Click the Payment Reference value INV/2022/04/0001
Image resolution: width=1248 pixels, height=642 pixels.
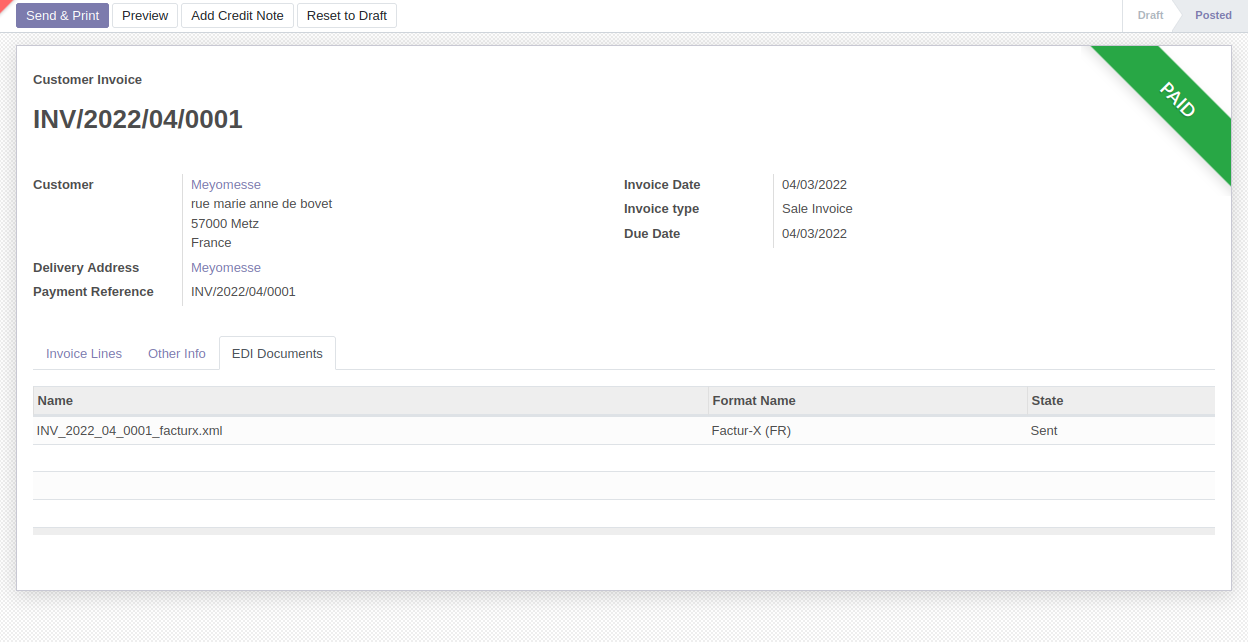(243, 292)
